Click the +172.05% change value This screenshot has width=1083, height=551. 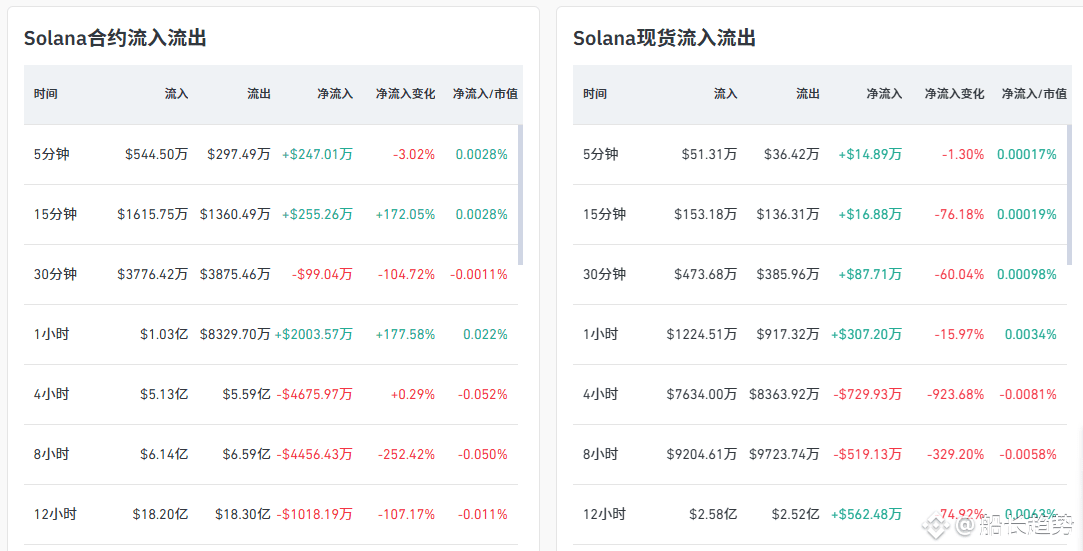coord(405,215)
